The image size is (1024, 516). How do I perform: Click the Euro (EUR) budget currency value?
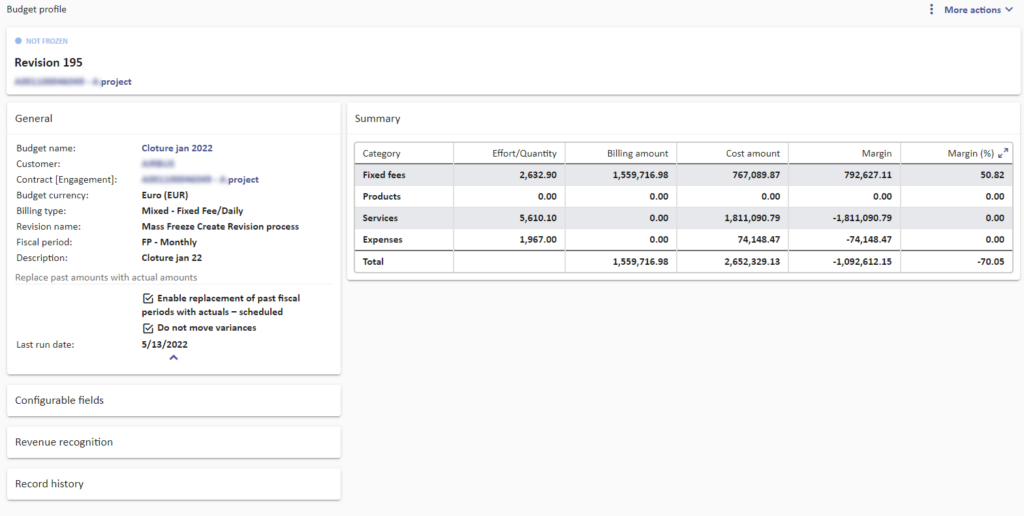(x=165, y=195)
